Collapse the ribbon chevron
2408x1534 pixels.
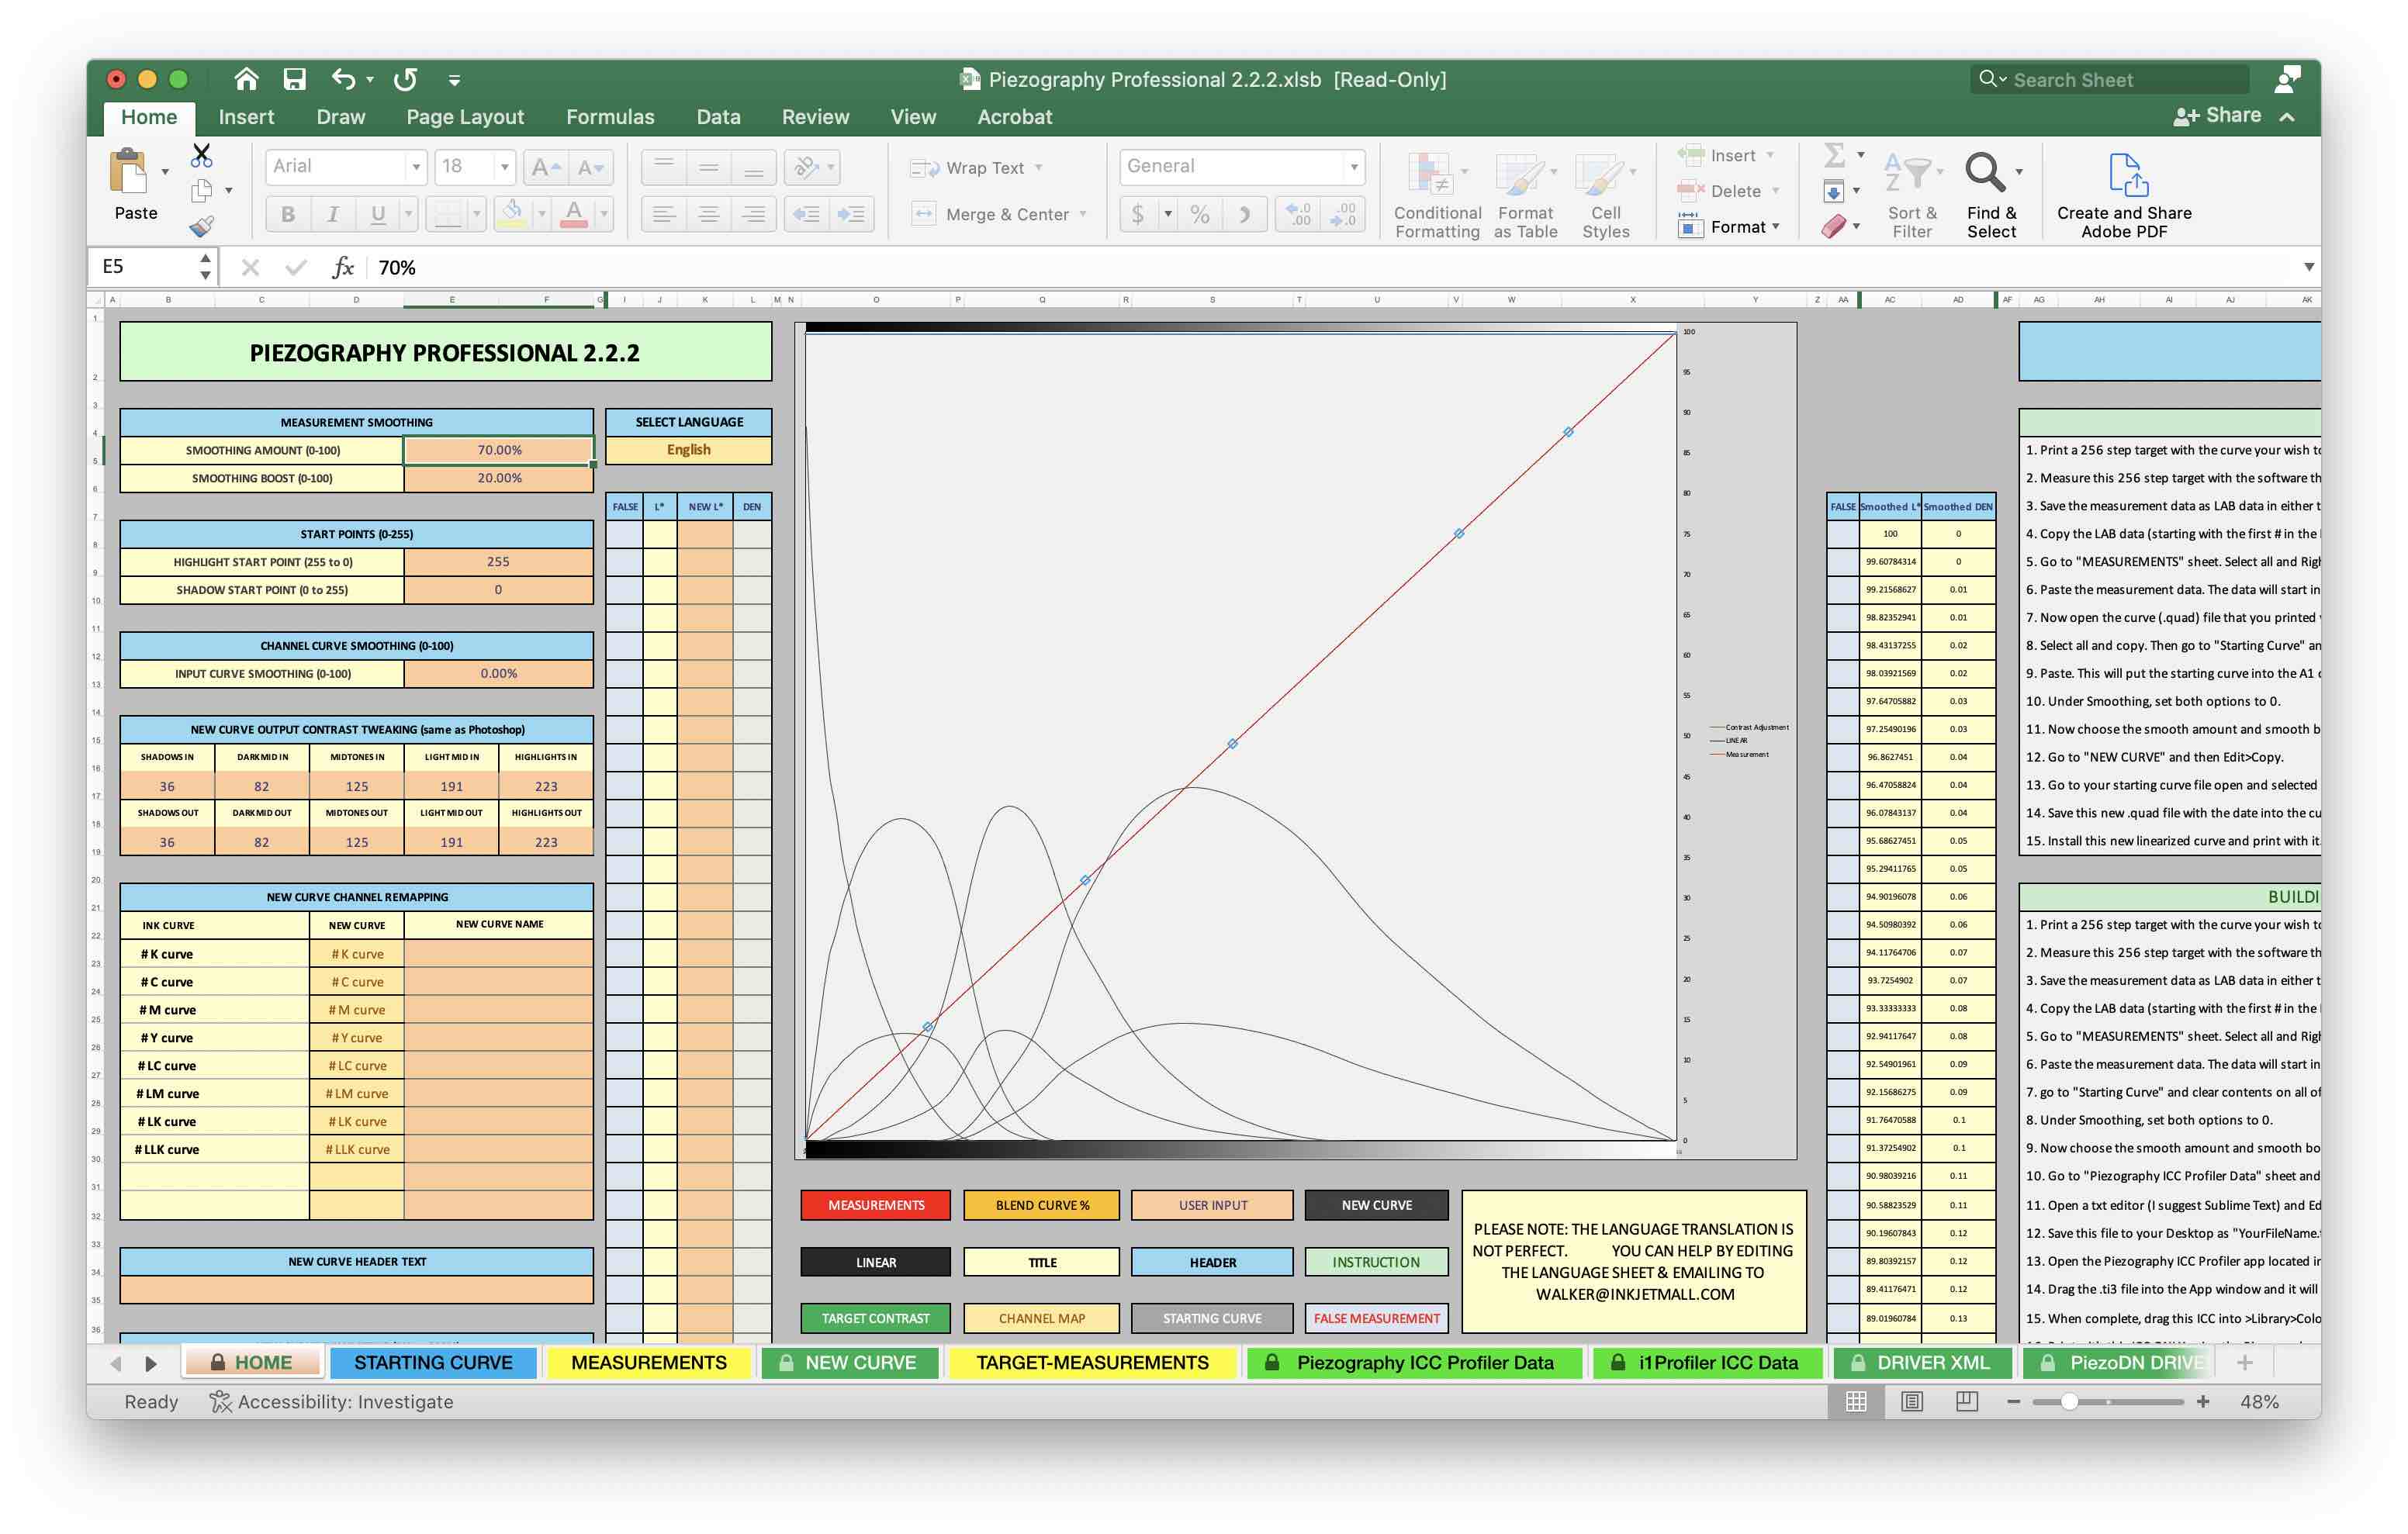pyautogui.click(x=2287, y=117)
